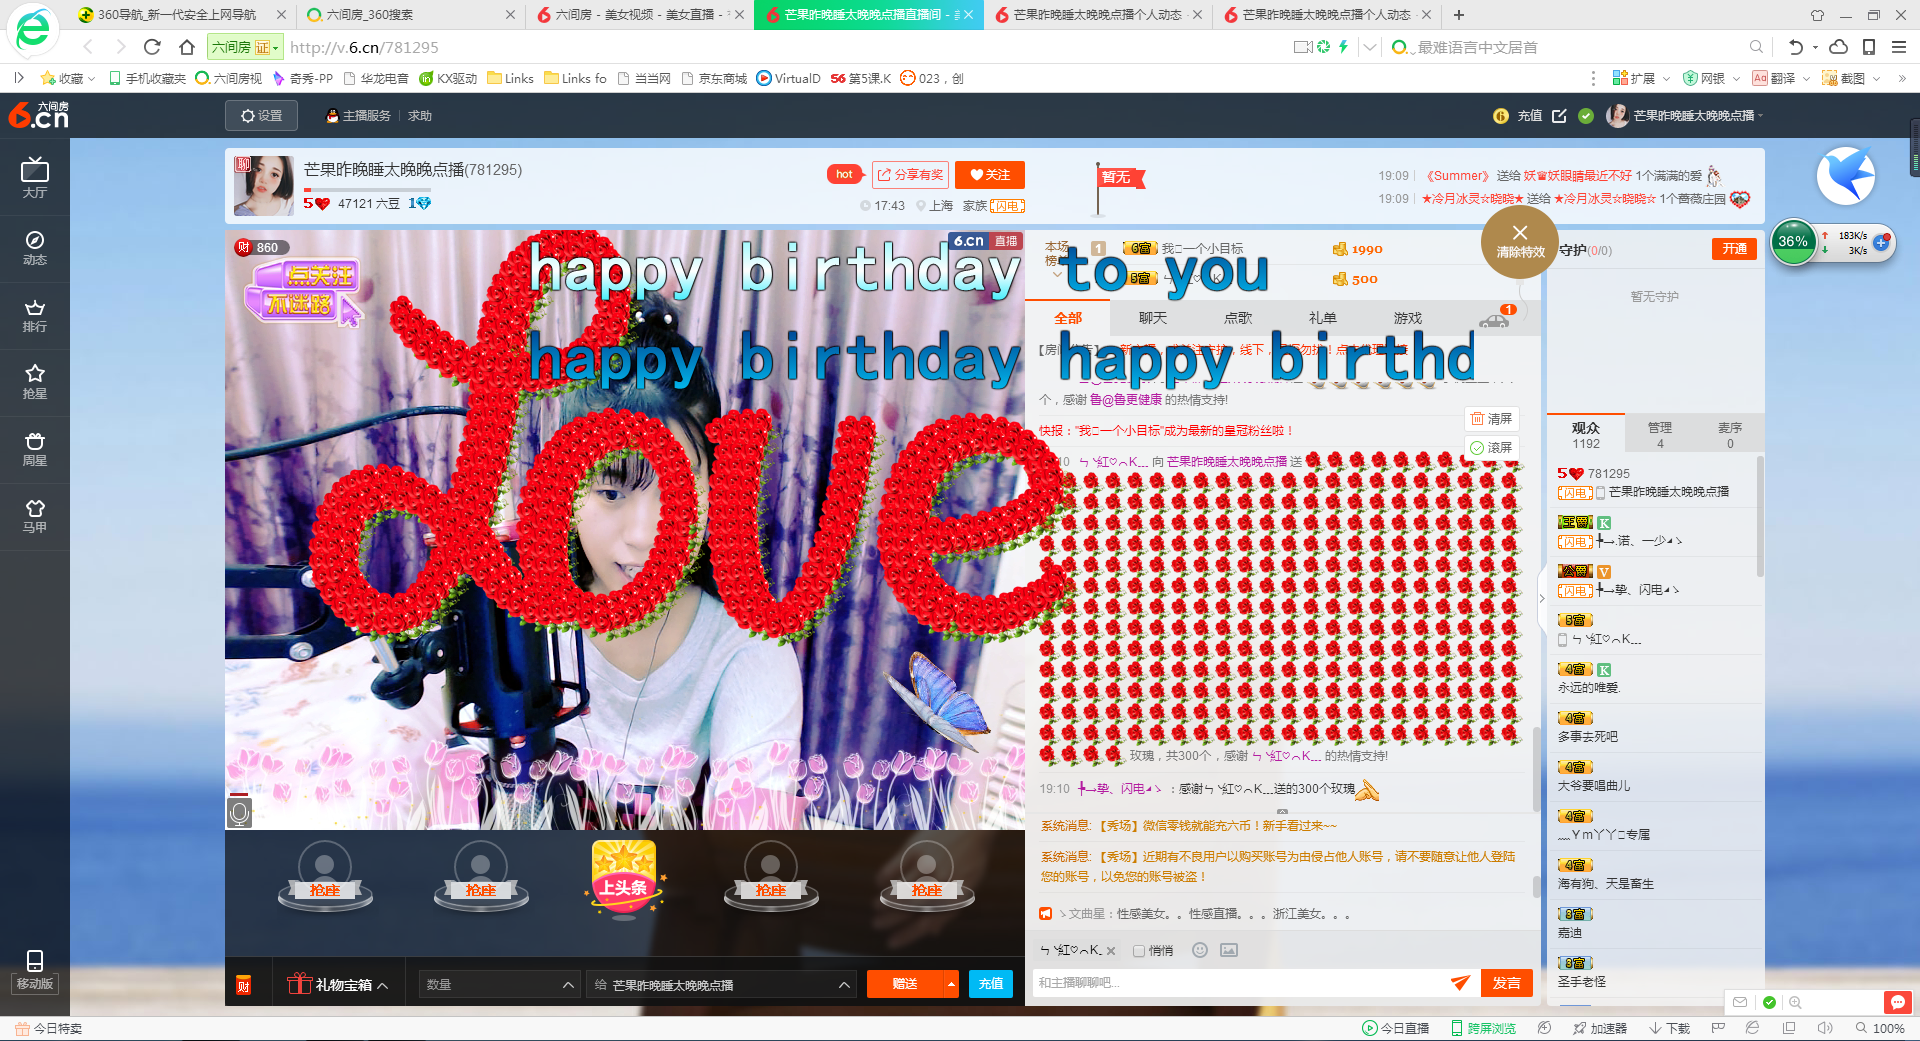Click the browser home icon
This screenshot has height=1041, width=1920.
(x=187, y=47)
